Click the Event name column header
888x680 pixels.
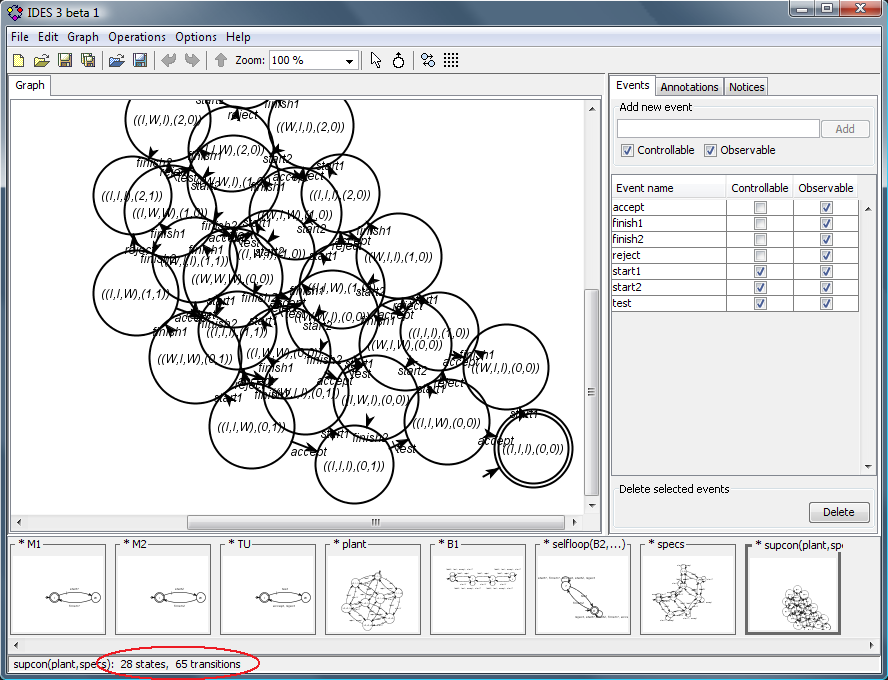coord(668,188)
